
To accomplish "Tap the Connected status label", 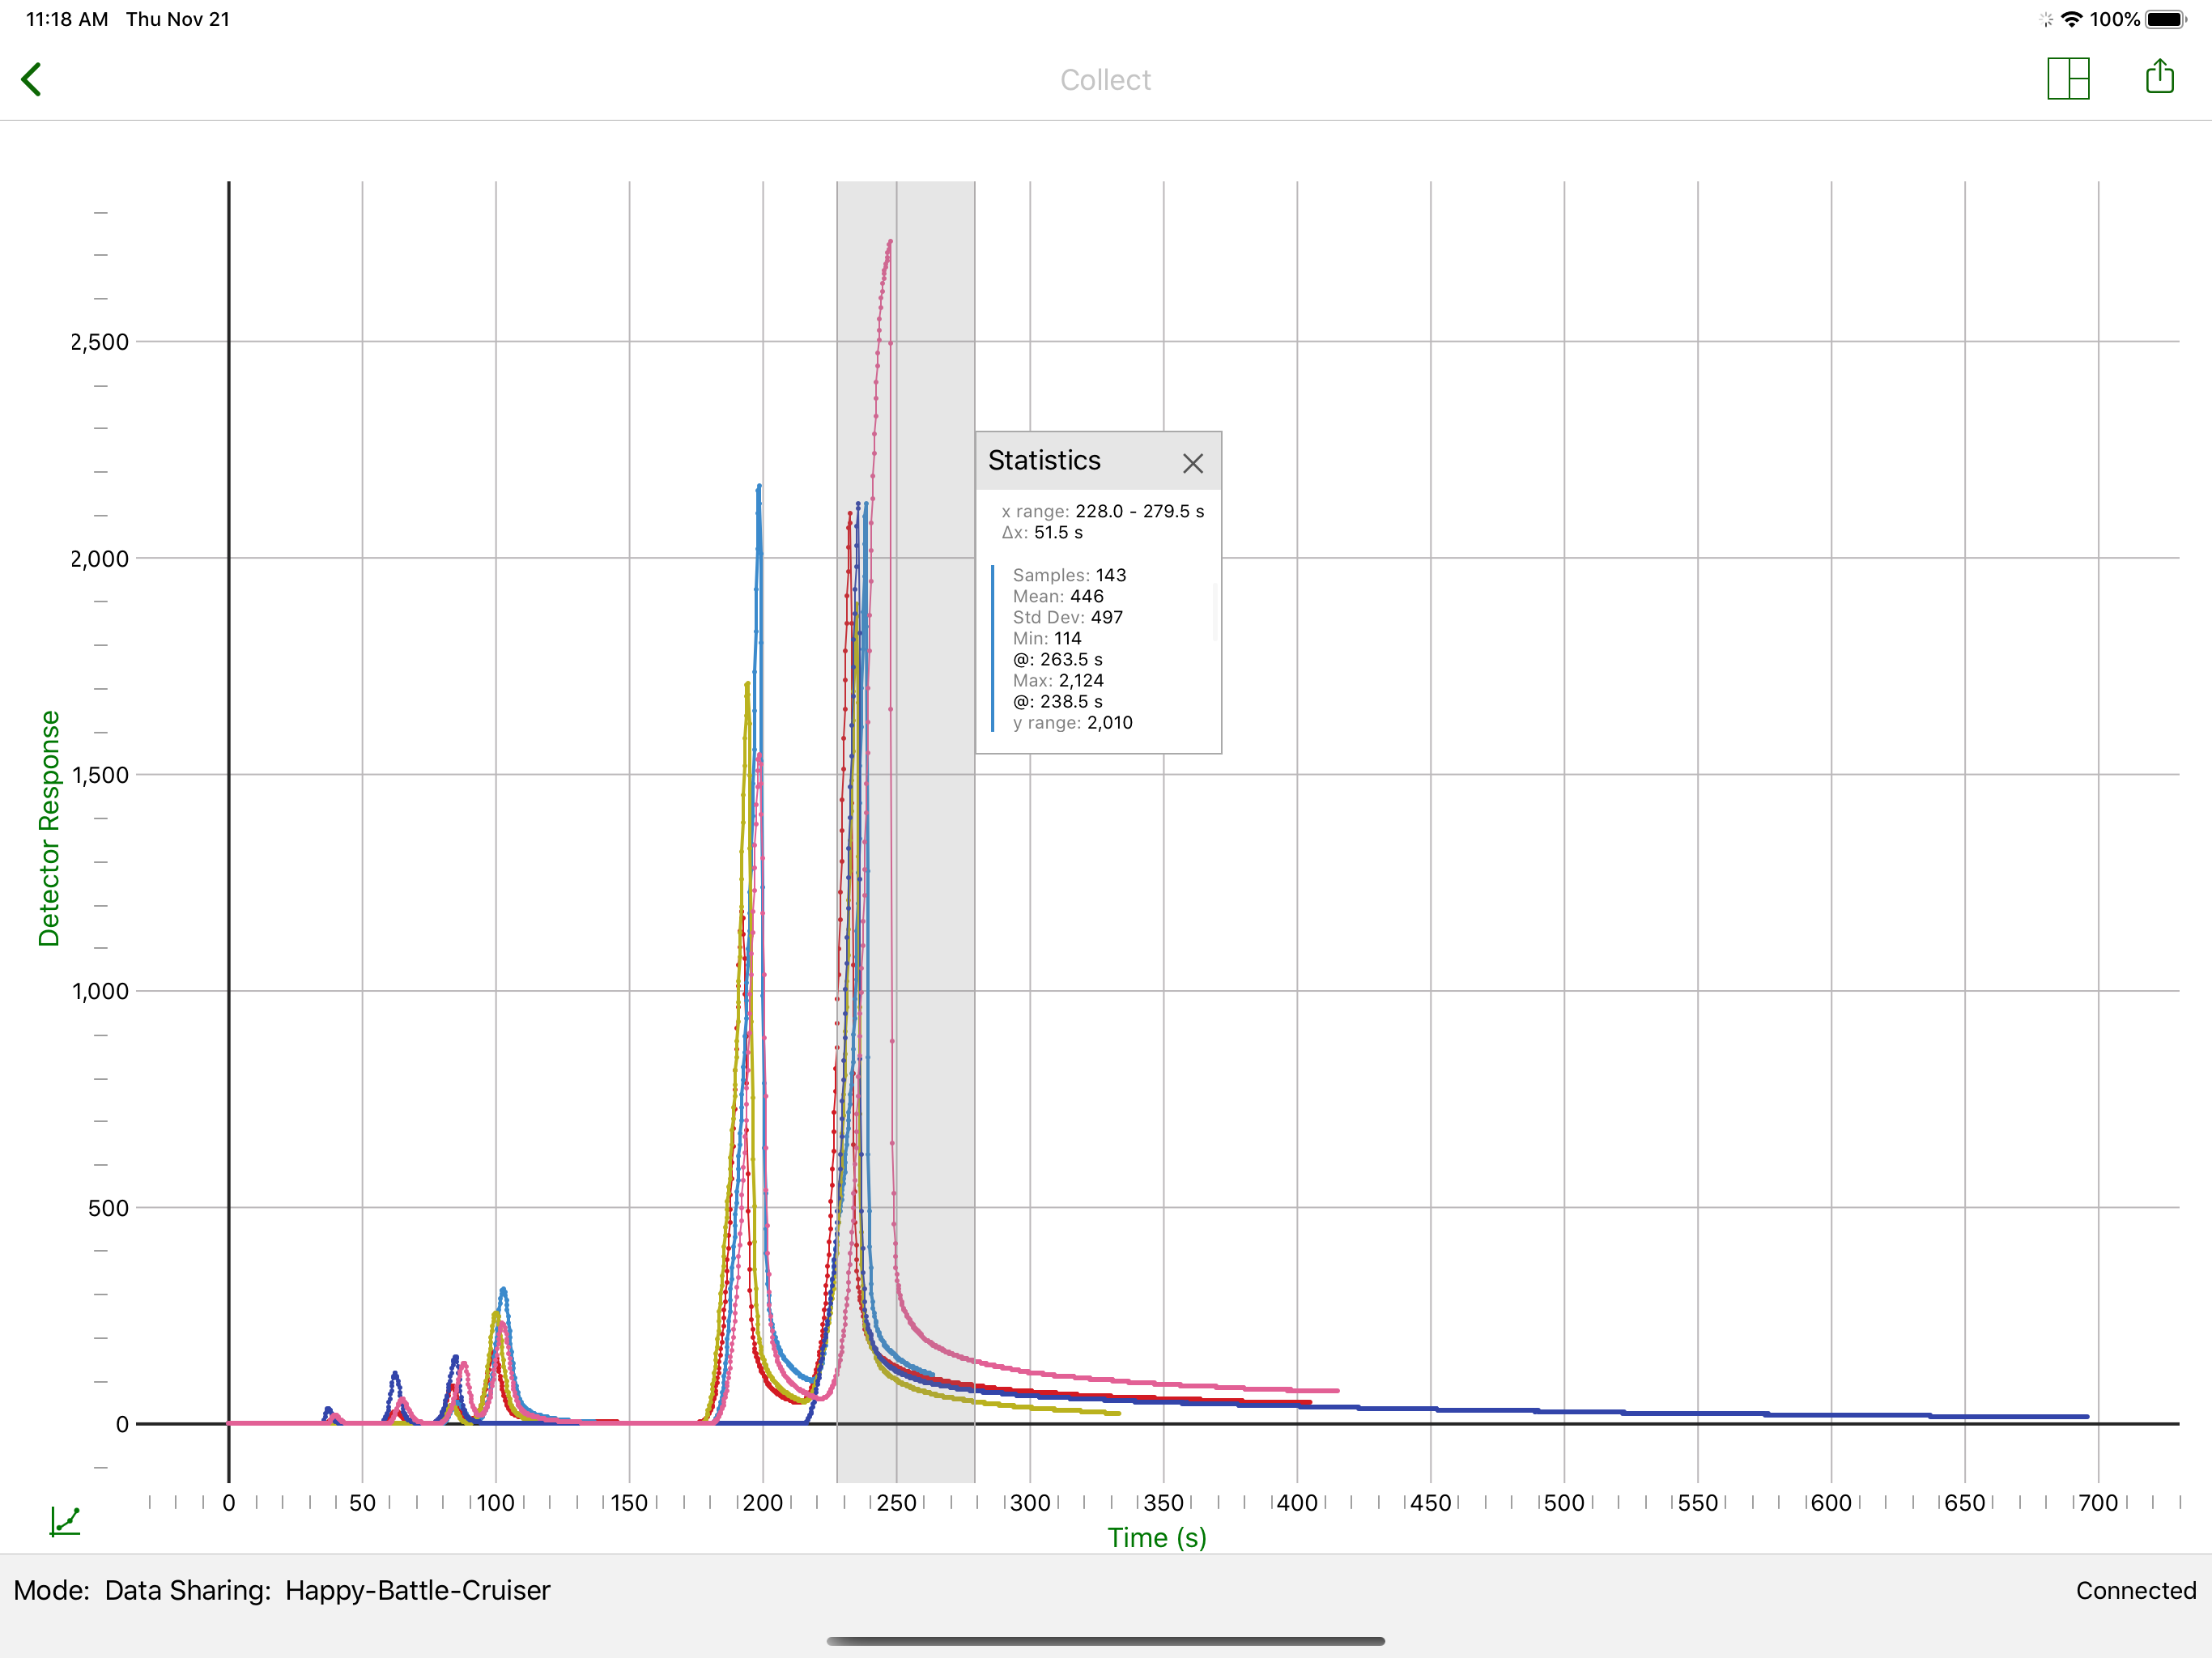I will pos(2135,1590).
